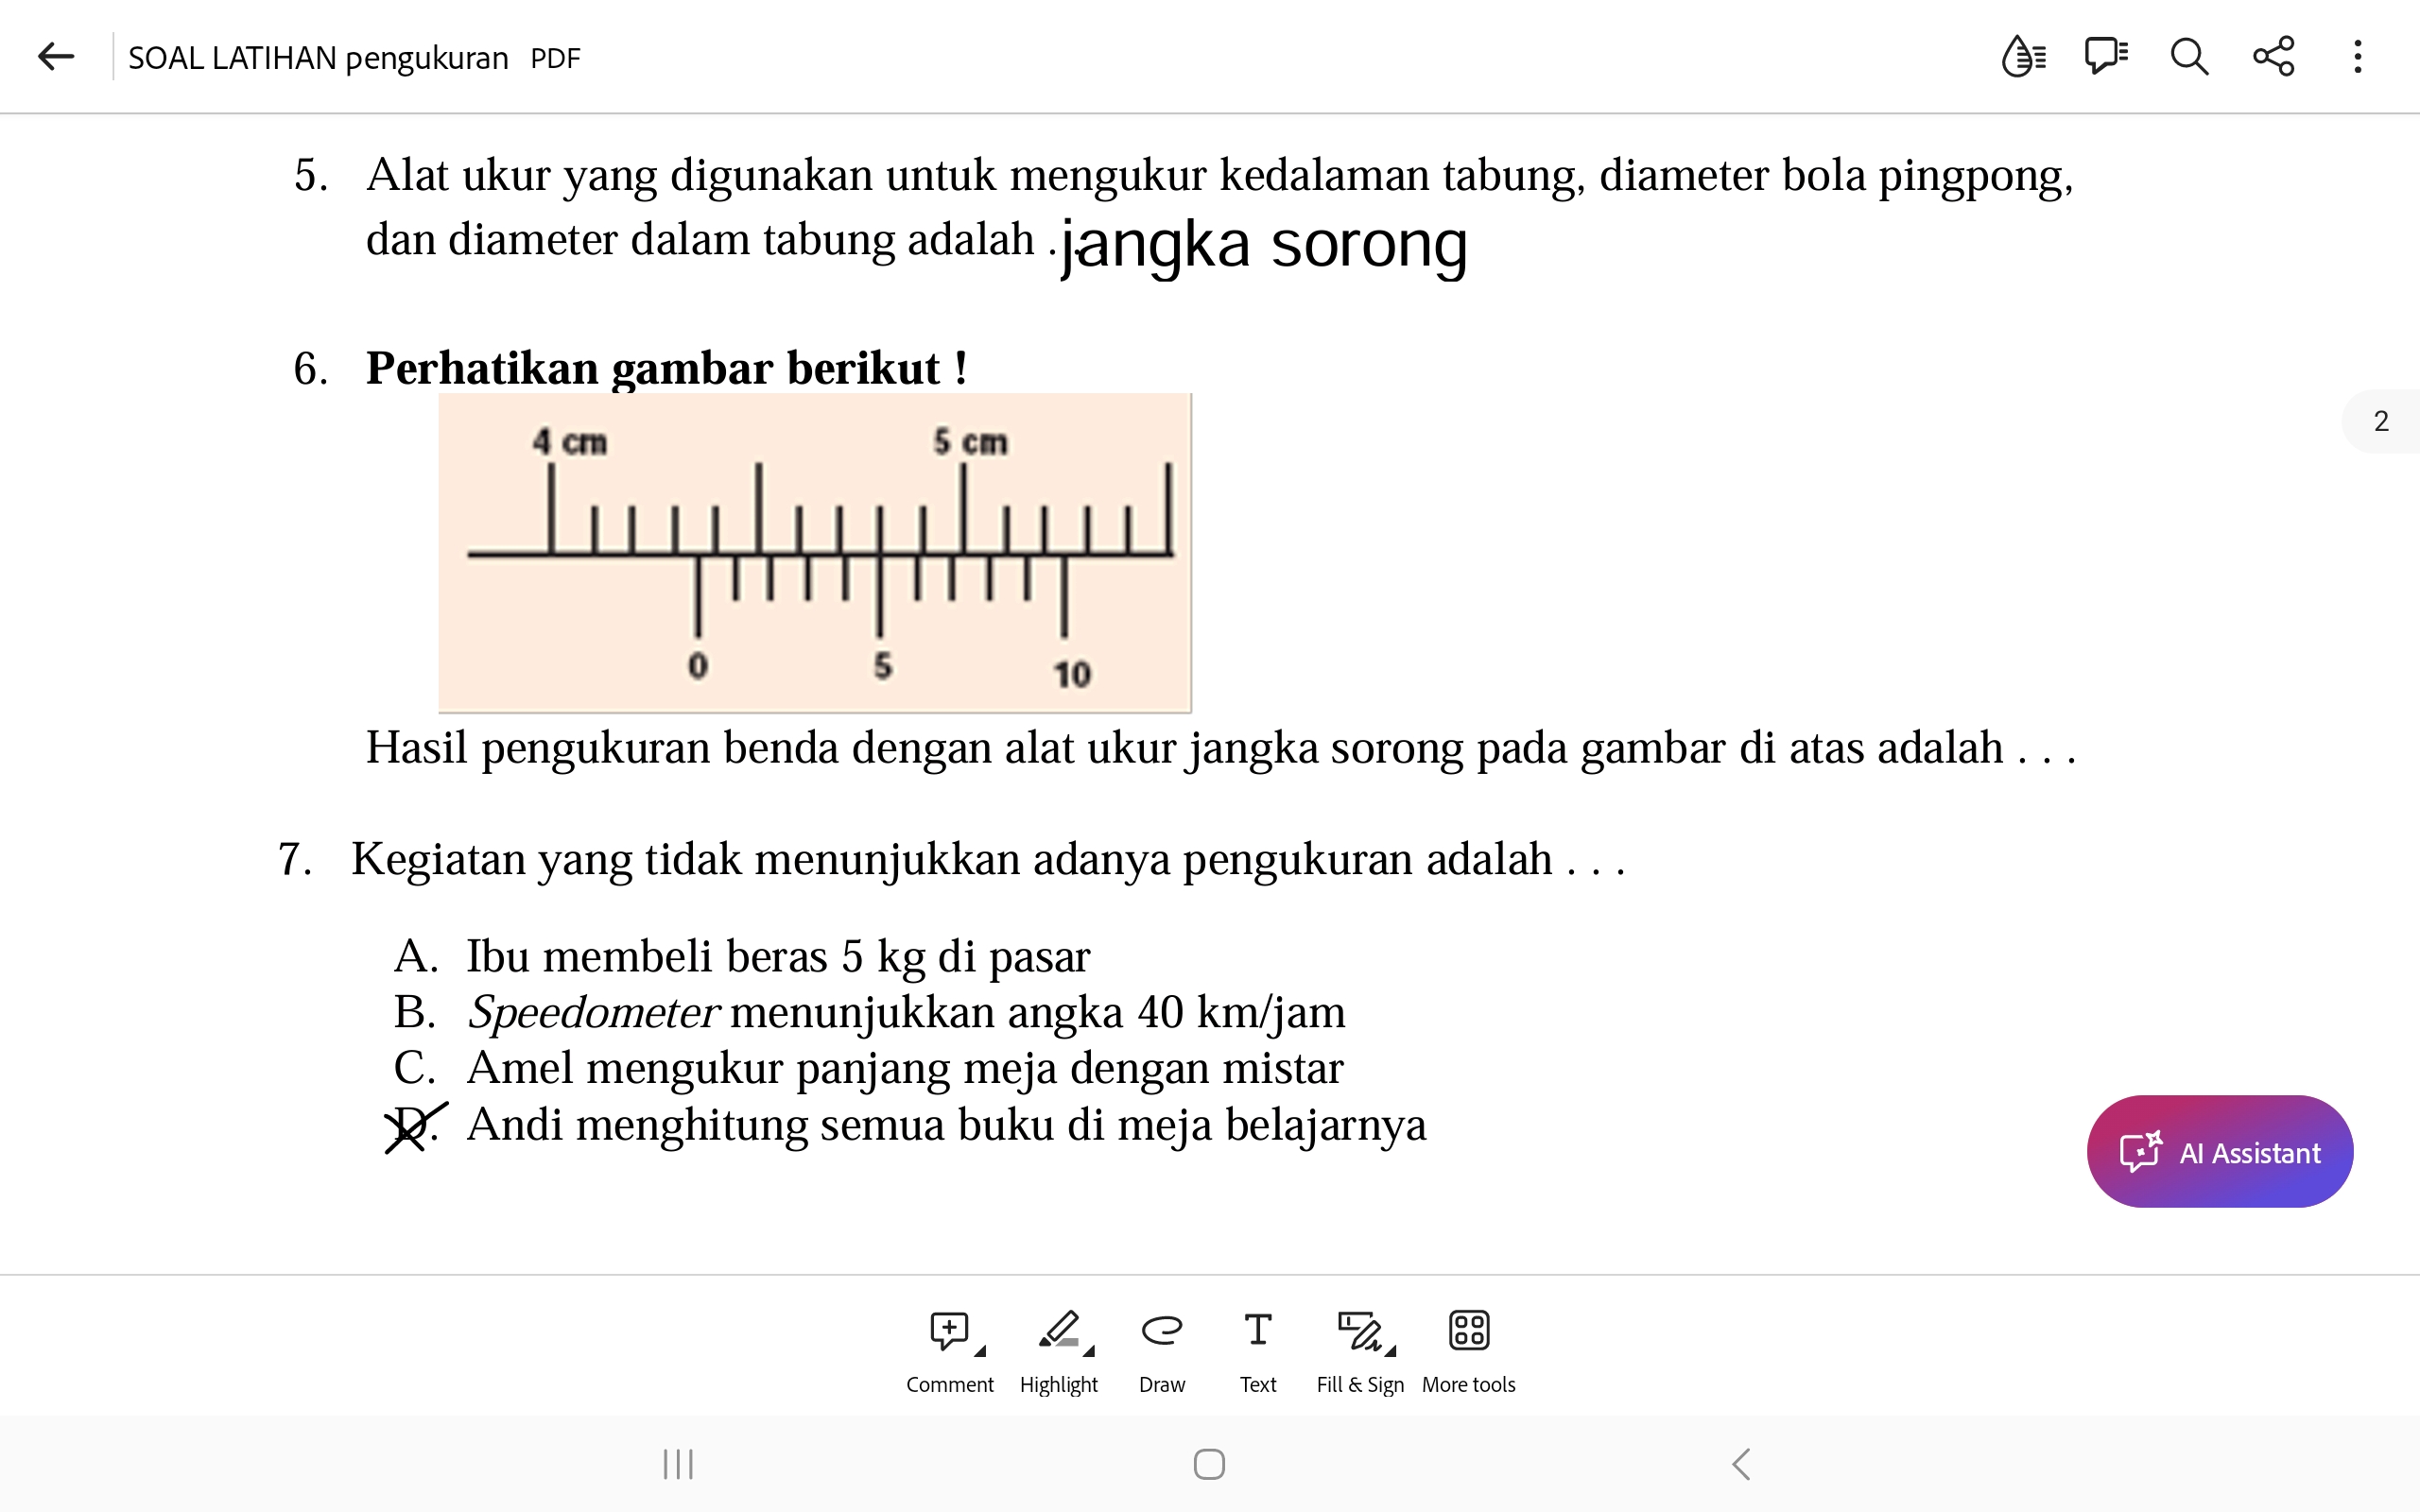The image size is (2420, 1512).
Task: Click the More tools icon
Action: (1469, 1331)
